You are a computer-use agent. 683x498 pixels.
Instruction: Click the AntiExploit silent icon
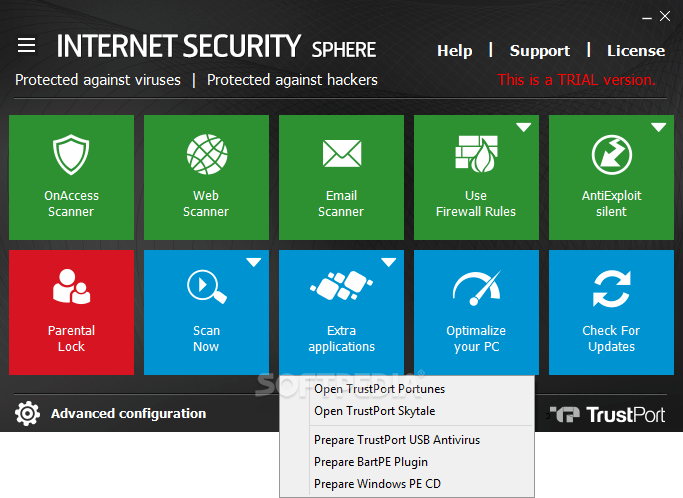coord(611,155)
